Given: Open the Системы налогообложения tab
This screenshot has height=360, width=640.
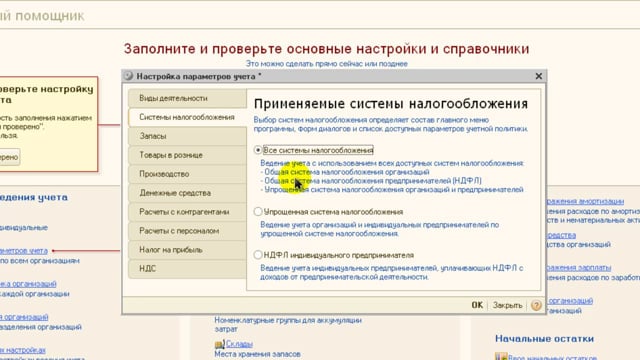Looking at the screenshot, I should click(x=187, y=117).
